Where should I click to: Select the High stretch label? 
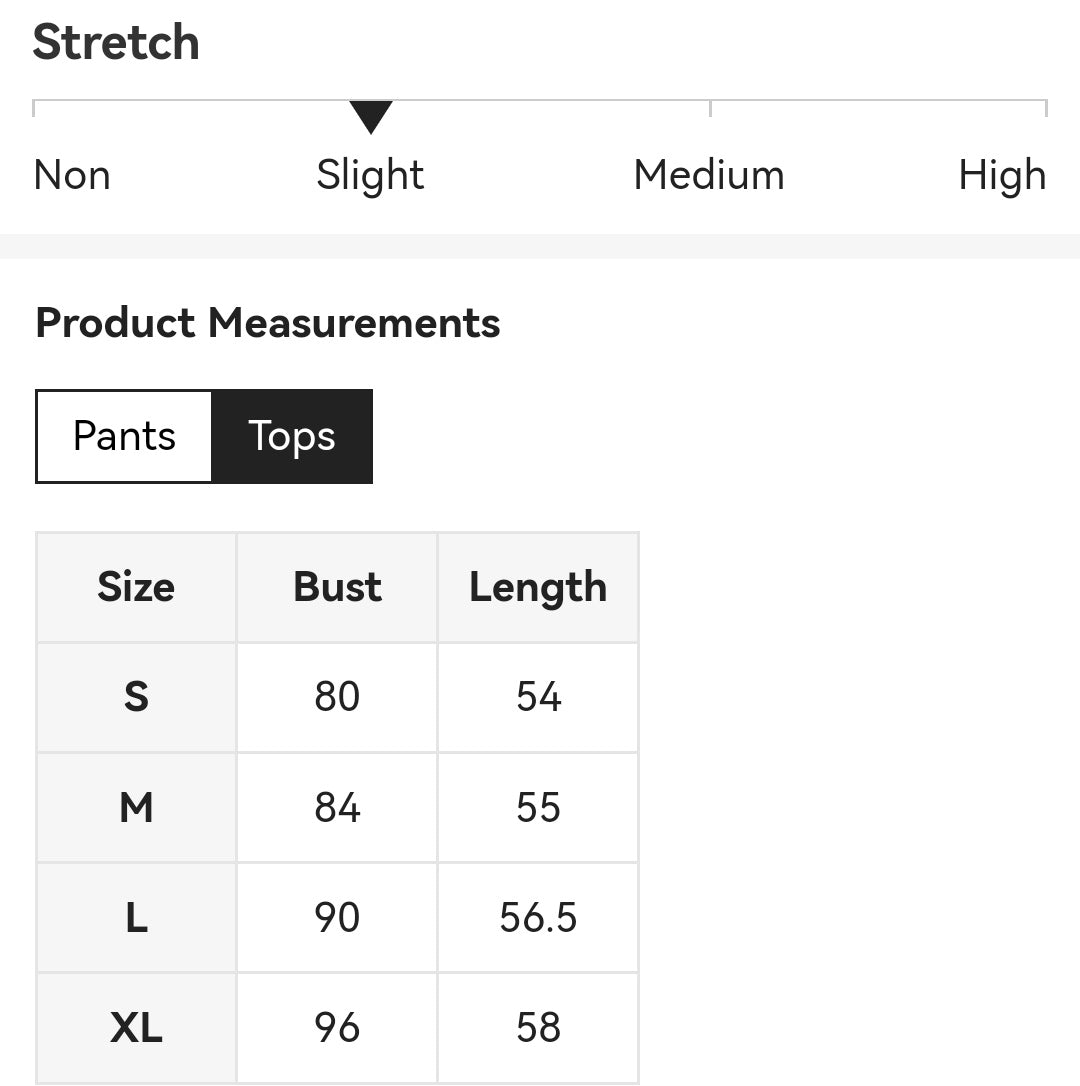pyautogui.click(x=1002, y=175)
